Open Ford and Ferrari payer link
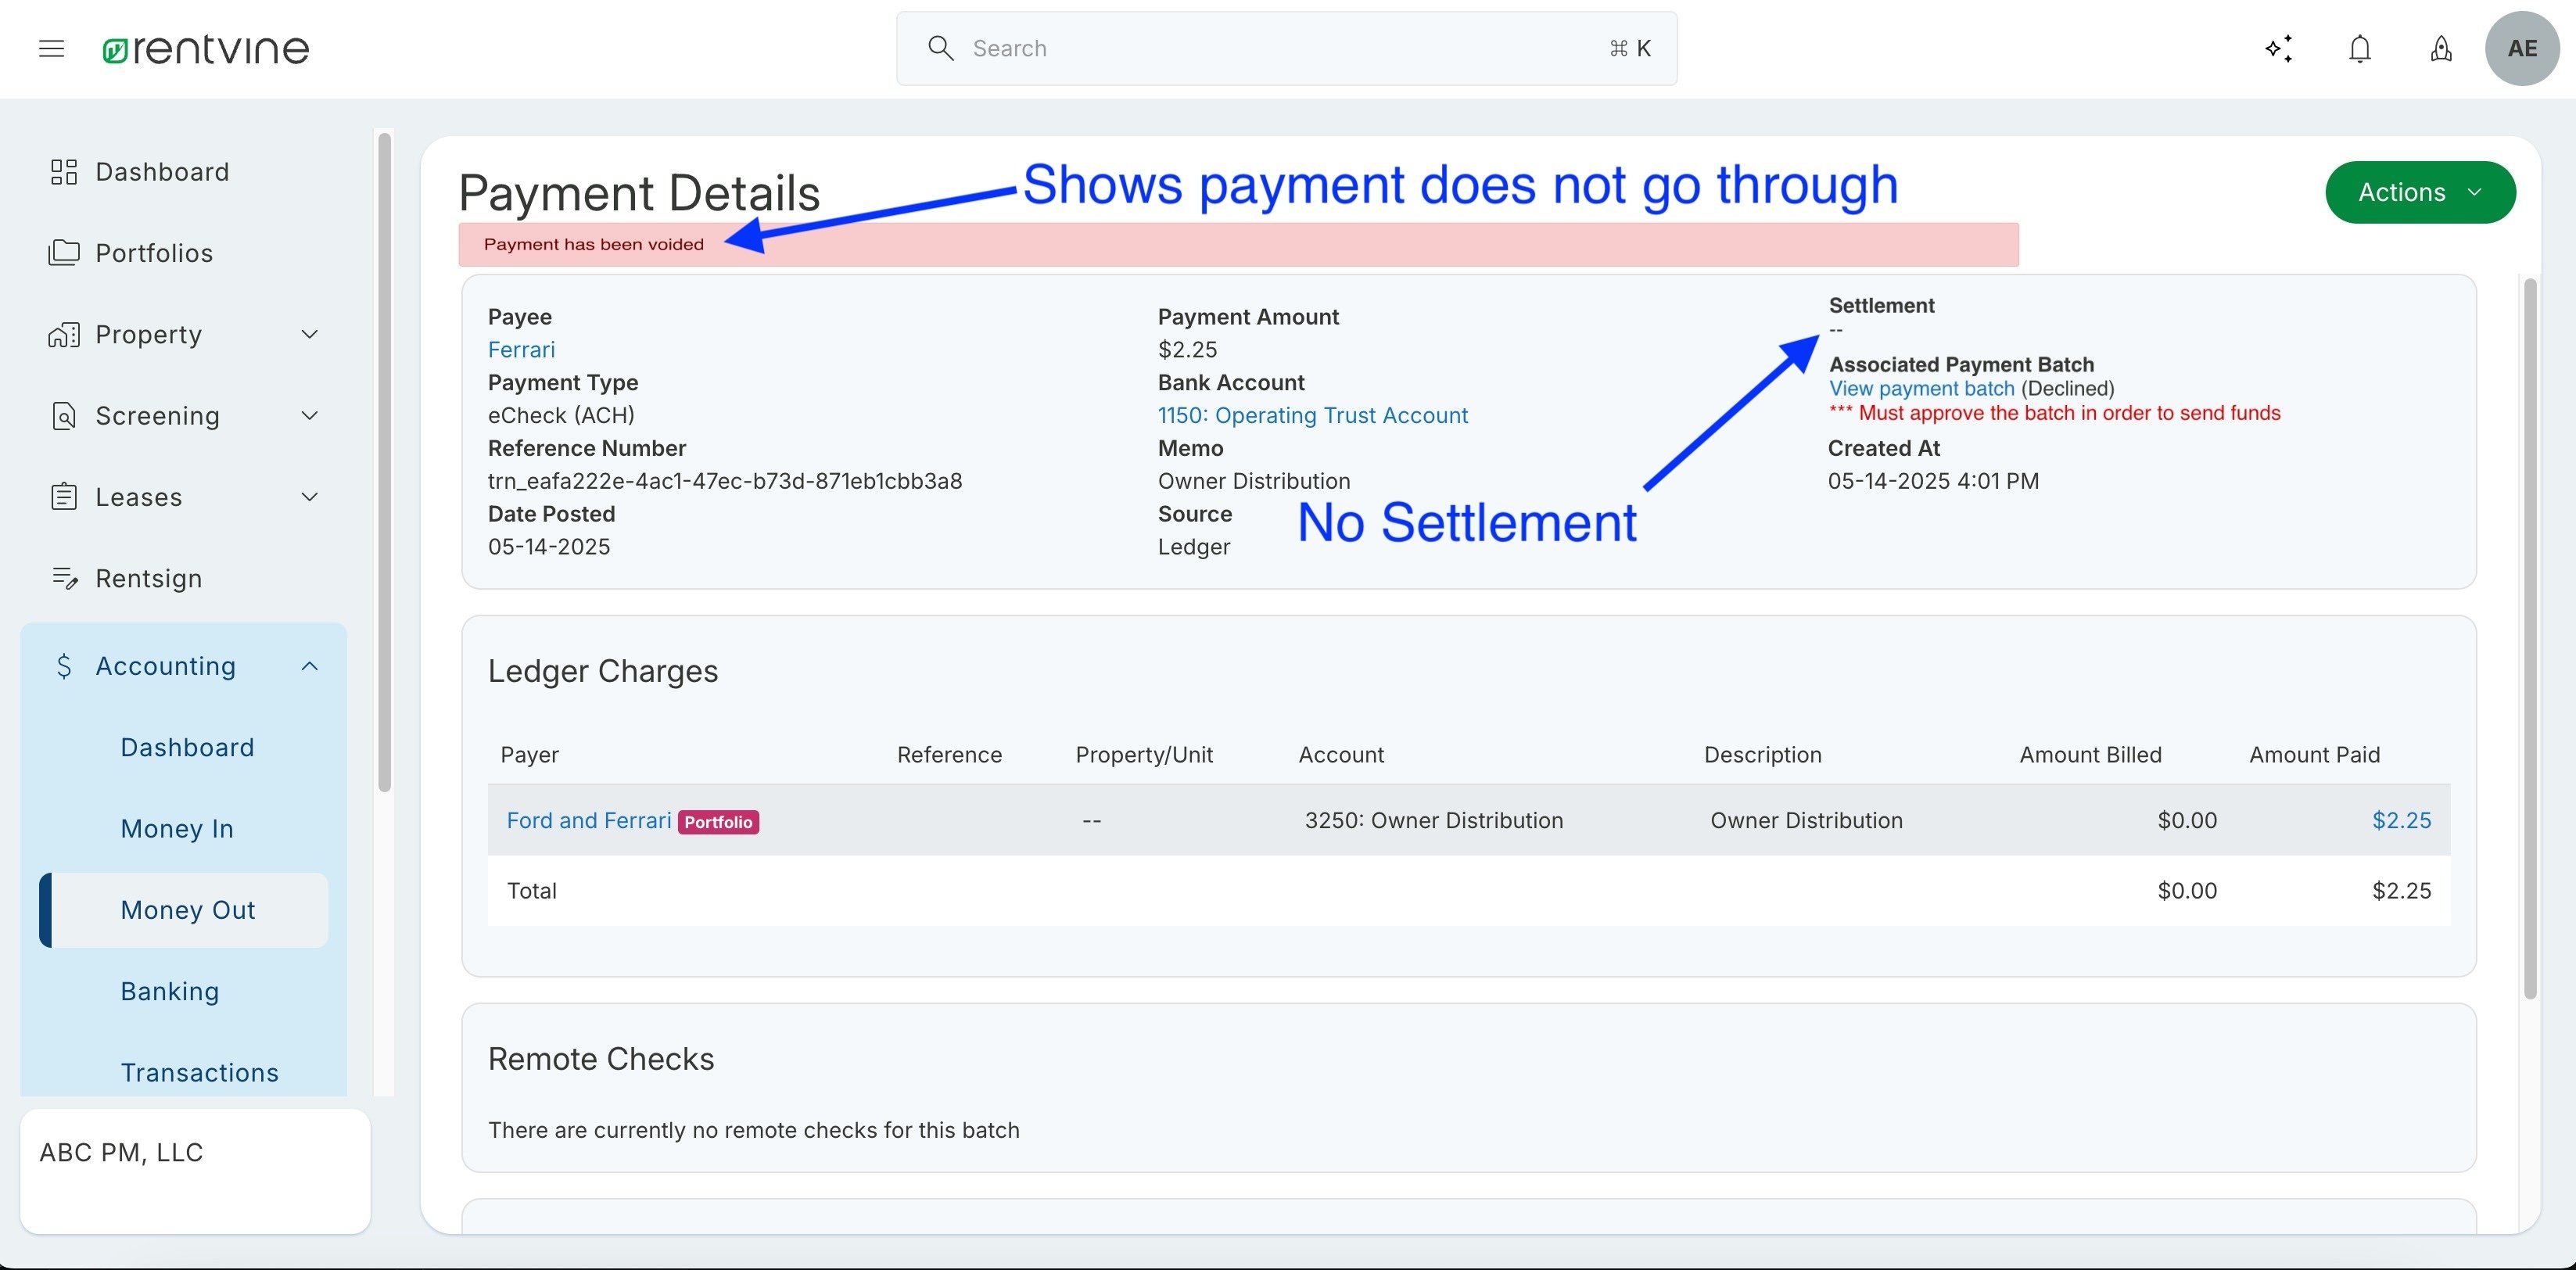The height and width of the screenshot is (1270, 2576). point(589,820)
